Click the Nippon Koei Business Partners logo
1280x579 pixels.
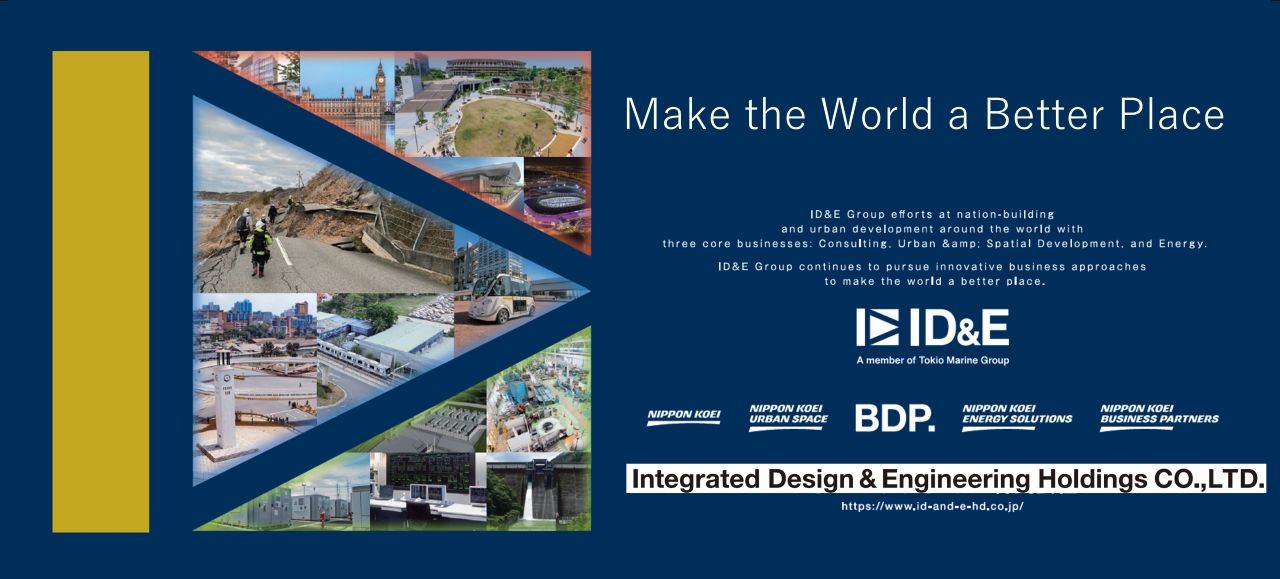point(1159,416)
